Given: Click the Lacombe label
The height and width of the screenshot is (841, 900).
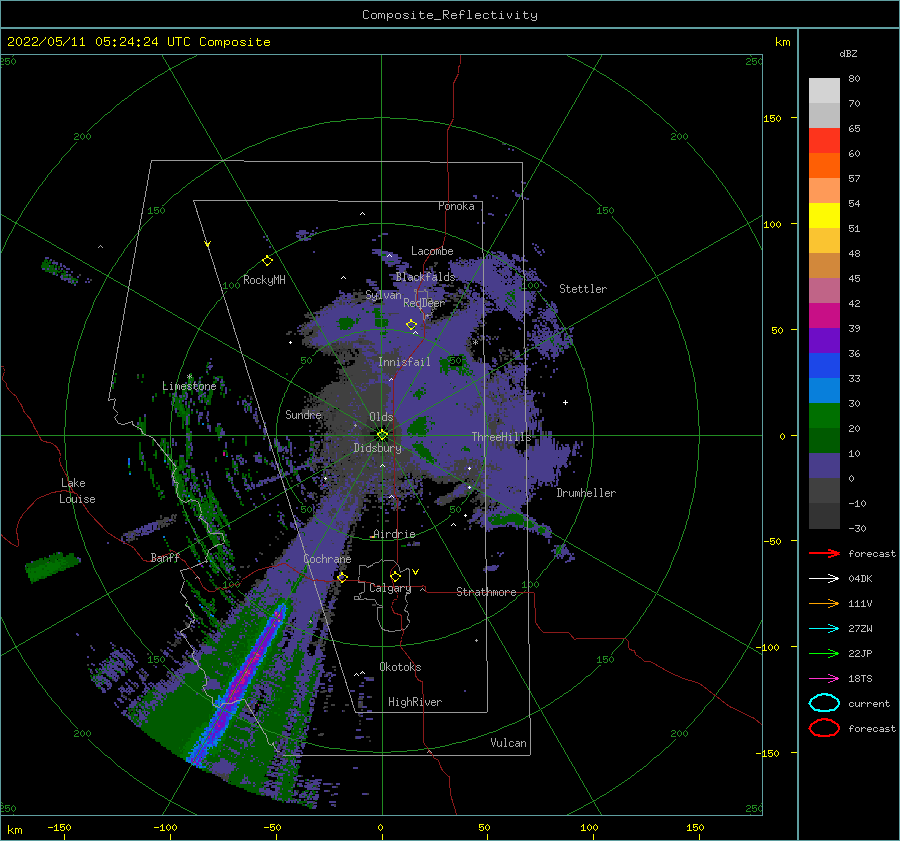Looking at the screenshot, I should [432, 251].
